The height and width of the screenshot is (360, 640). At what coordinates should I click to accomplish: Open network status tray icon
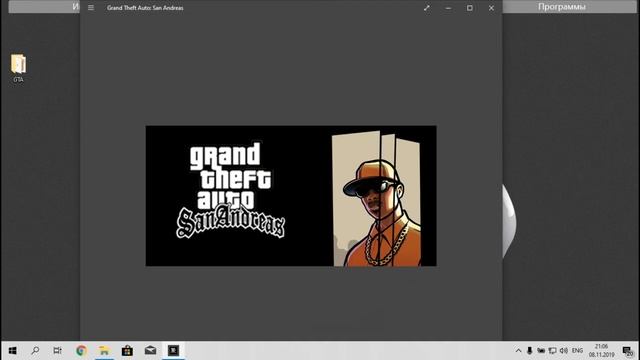point(552,351)
